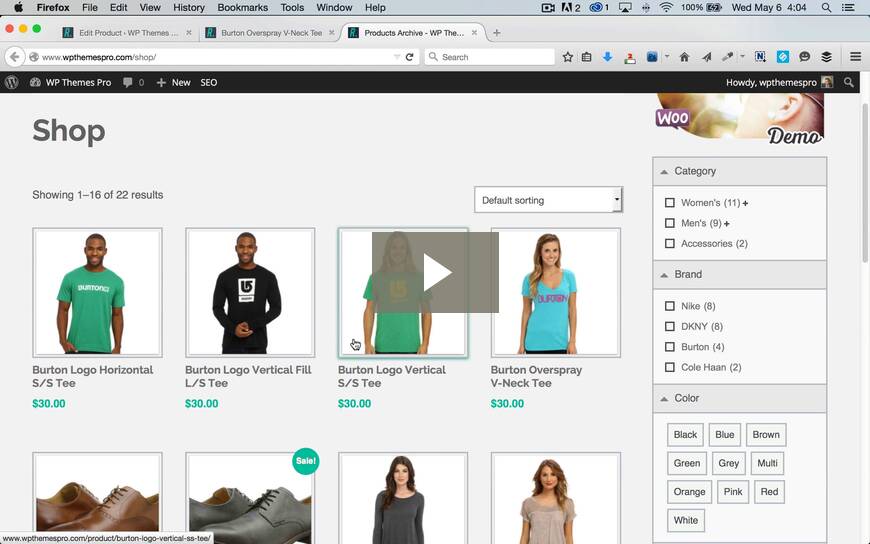
Task: Filter by Pink color swatch
Action: pos(732,492)
